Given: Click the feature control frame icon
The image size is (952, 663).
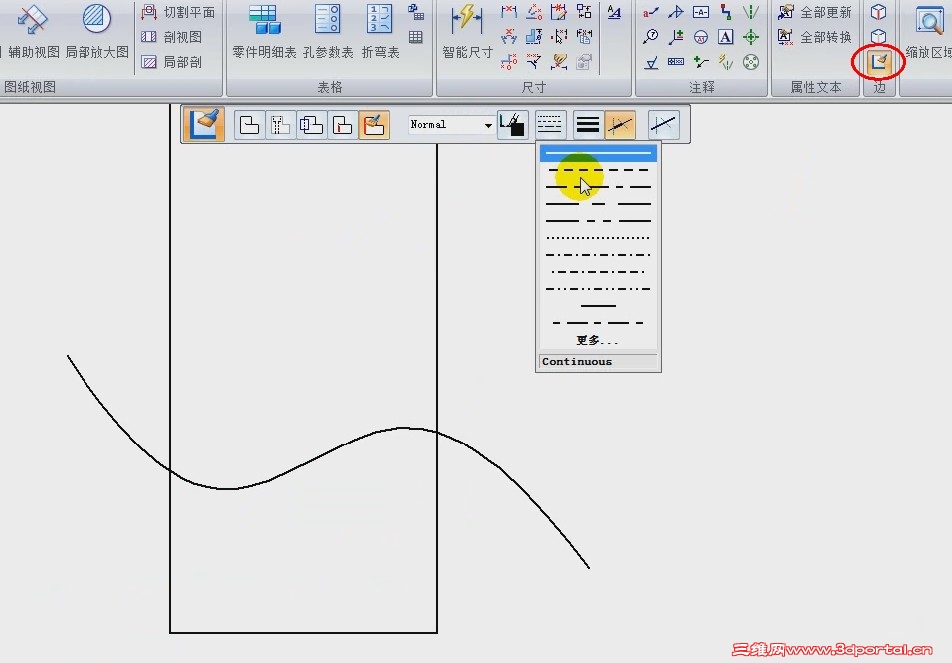Looking at the screenshot, I should (676, 62).
